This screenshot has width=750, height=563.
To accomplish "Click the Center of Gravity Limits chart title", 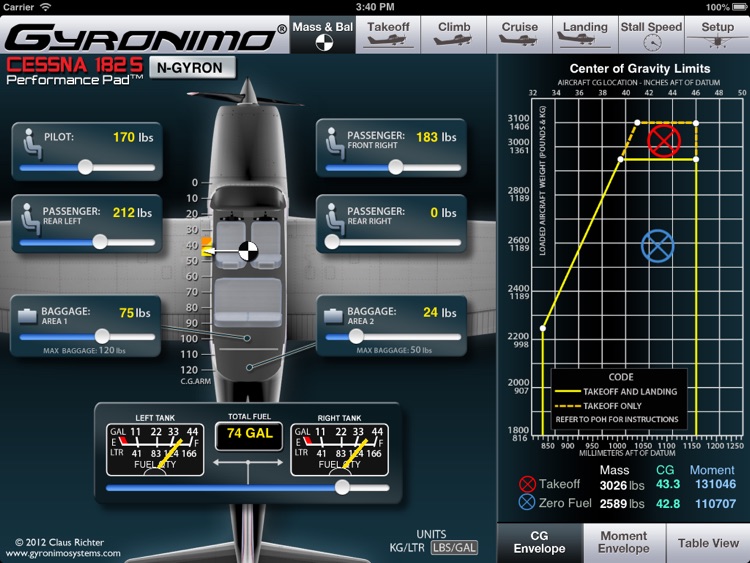I will pos(640,68).
